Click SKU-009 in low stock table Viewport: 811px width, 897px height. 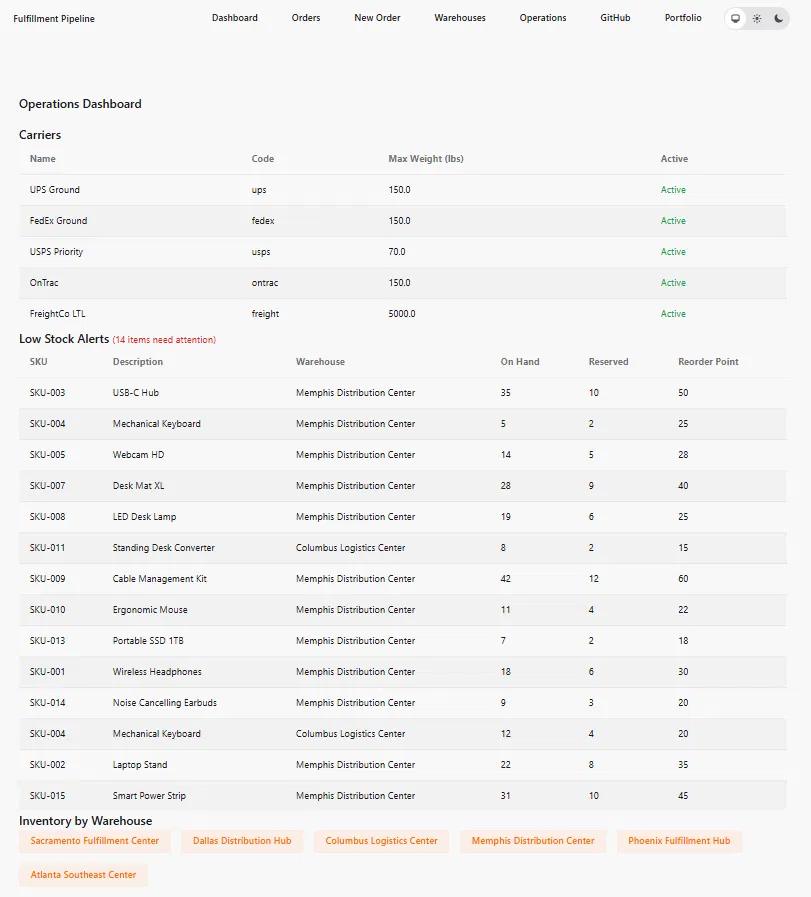click(47, 578)
